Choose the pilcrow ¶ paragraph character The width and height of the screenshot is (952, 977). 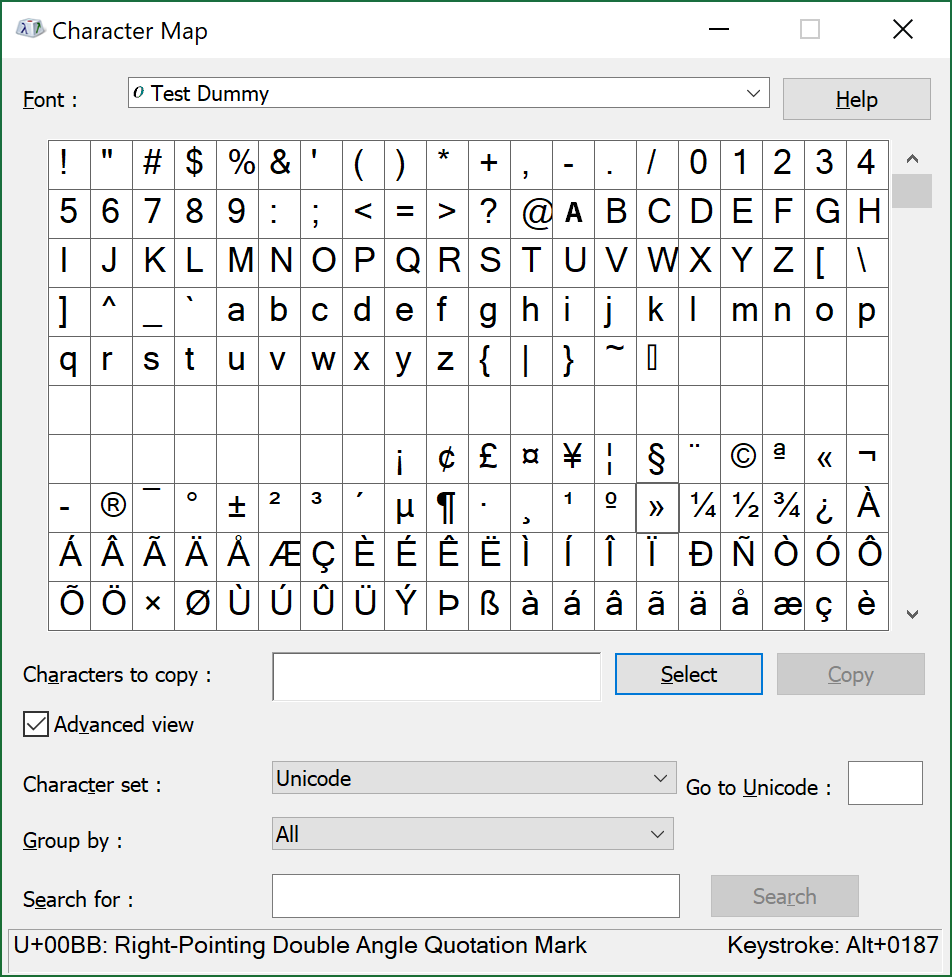coord(447,508)
